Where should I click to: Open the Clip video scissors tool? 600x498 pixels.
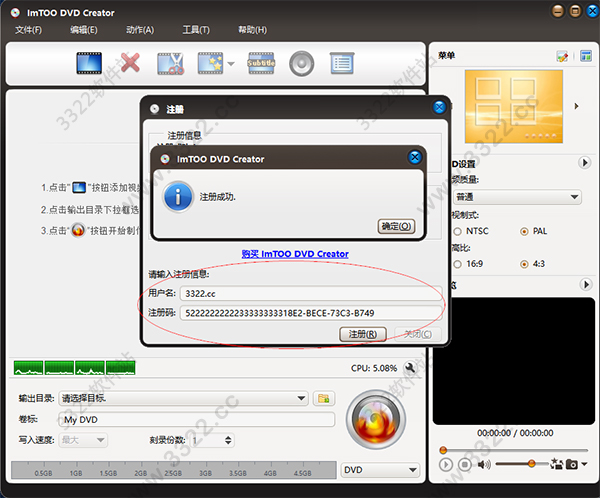[171, 64]
